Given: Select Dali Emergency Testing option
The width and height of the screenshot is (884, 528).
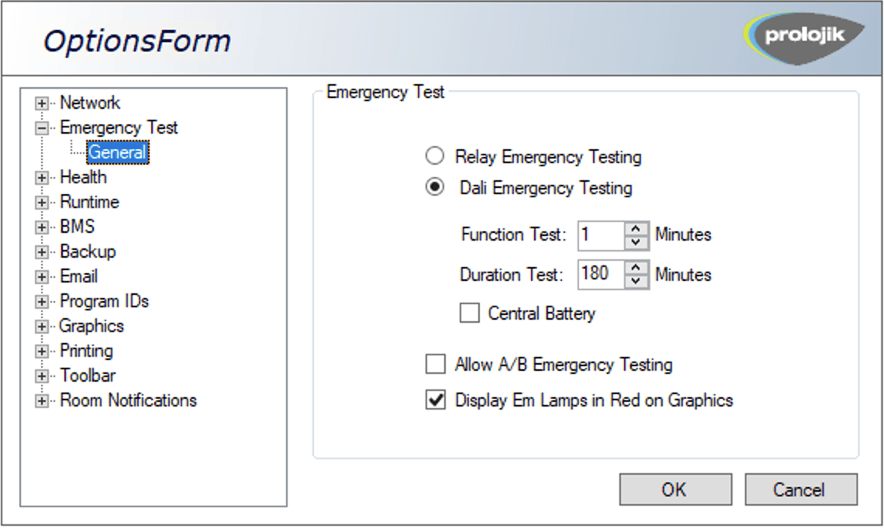Looking at the screenshot, I should [x=435, y=188].
